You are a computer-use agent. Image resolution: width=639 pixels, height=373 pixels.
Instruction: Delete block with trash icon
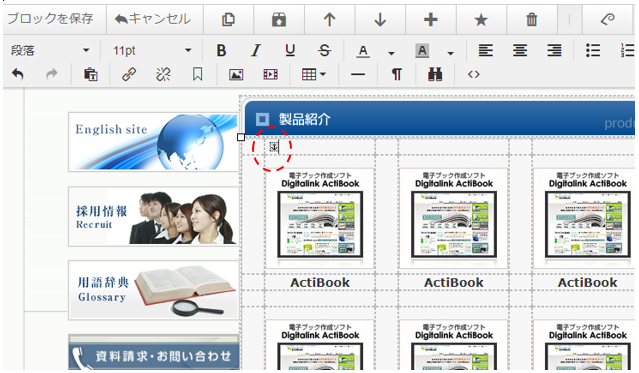pyautogui.click(x=531, y=19)
